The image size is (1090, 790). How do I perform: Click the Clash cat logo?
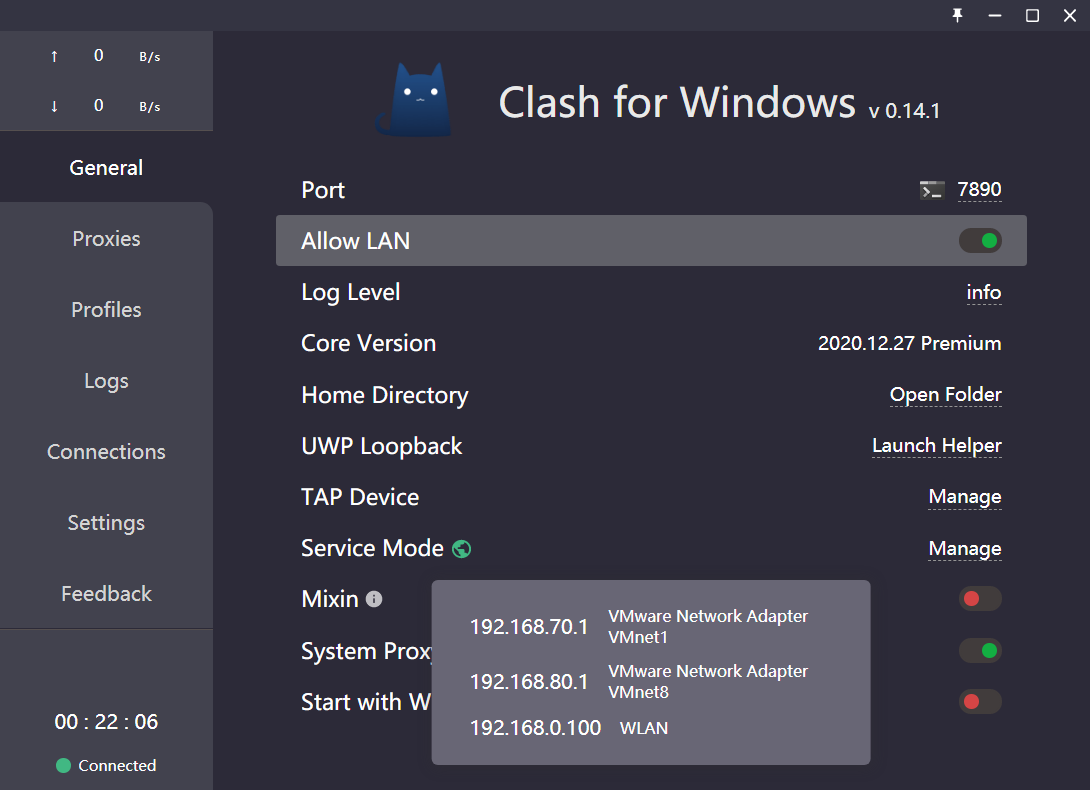click(x=413, y=100)
